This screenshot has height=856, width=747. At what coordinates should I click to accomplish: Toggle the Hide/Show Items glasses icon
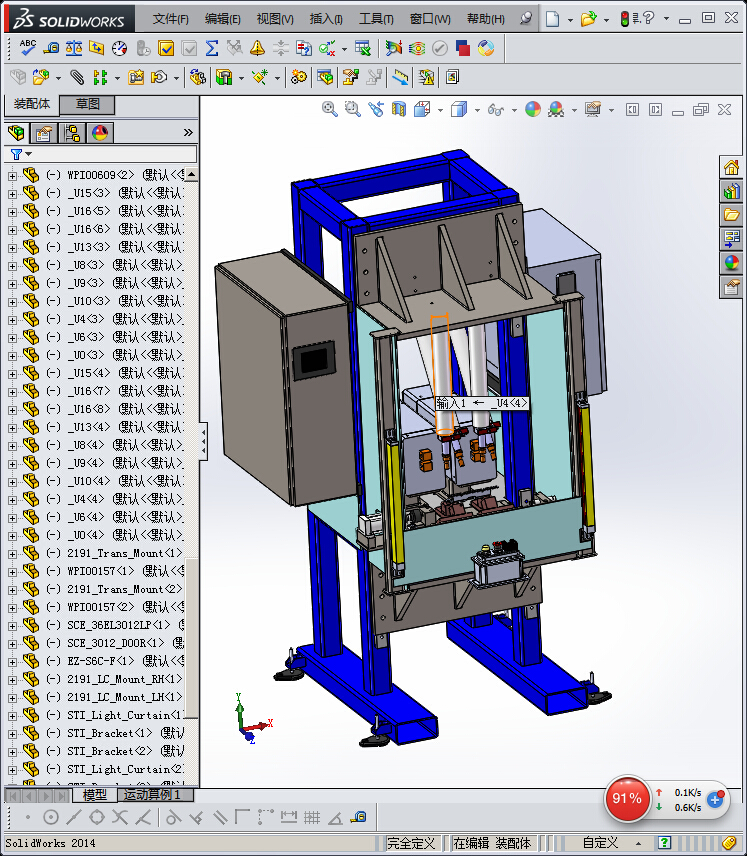(496, 109)
